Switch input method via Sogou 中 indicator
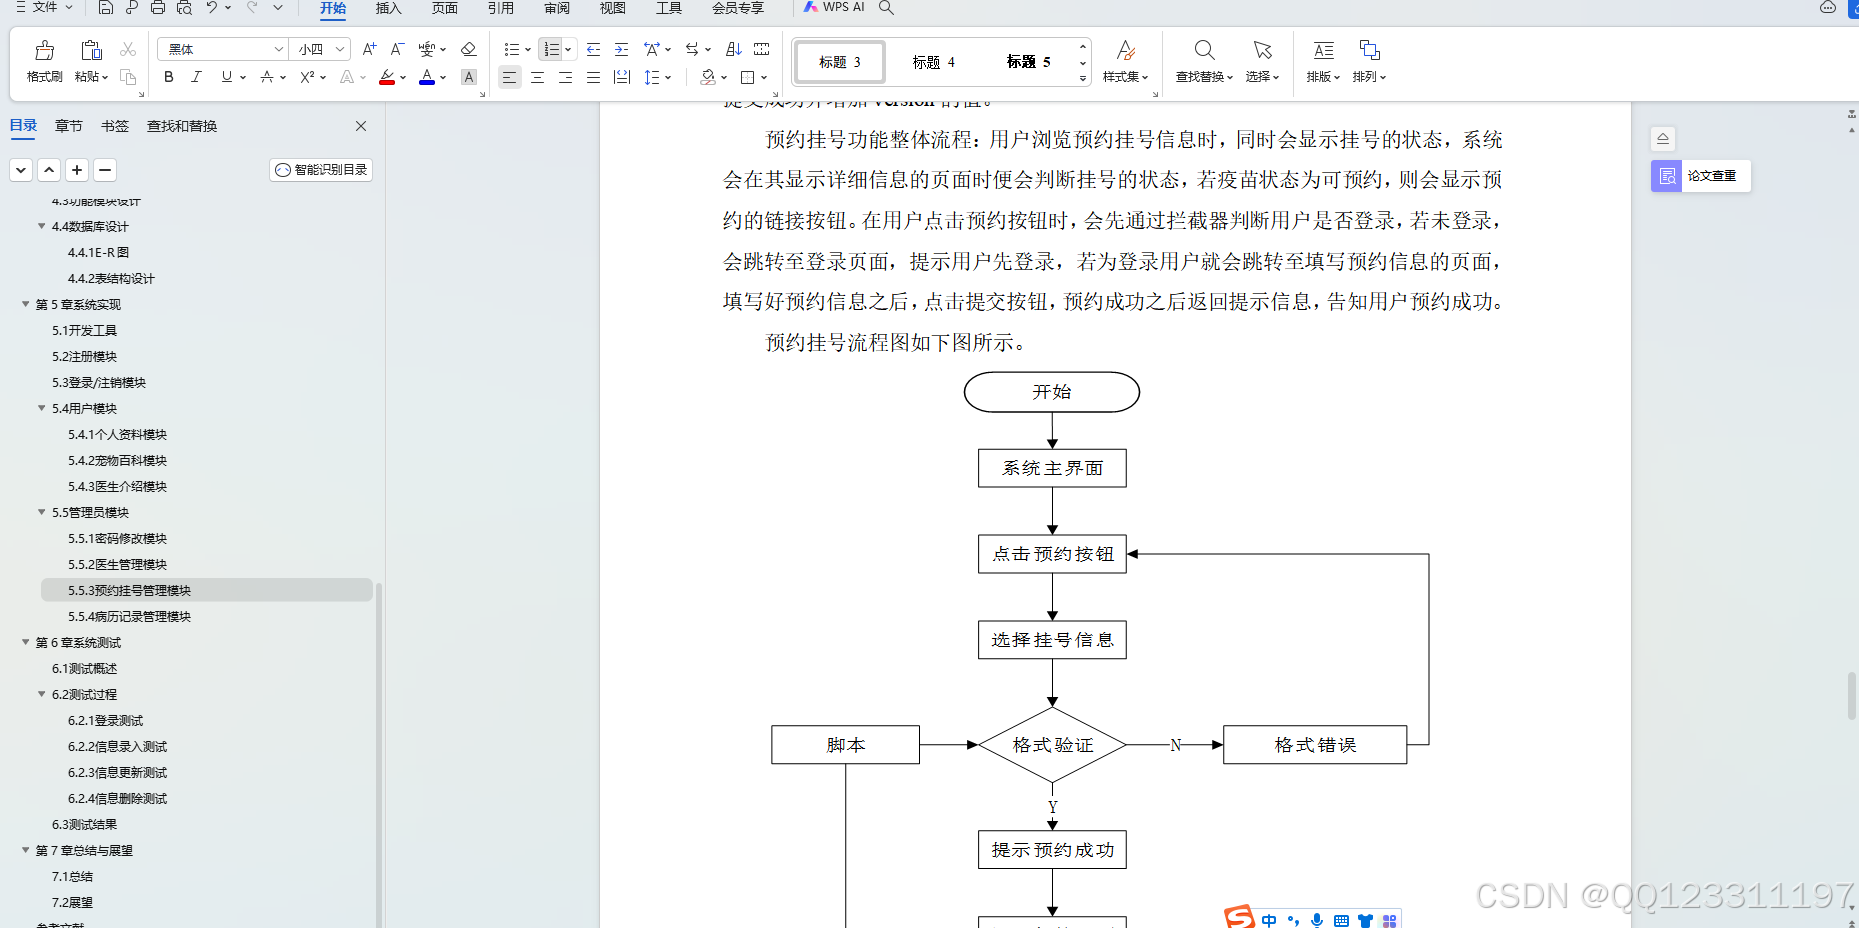This screenshot has width=1859, height=928. pos(1268,920)
